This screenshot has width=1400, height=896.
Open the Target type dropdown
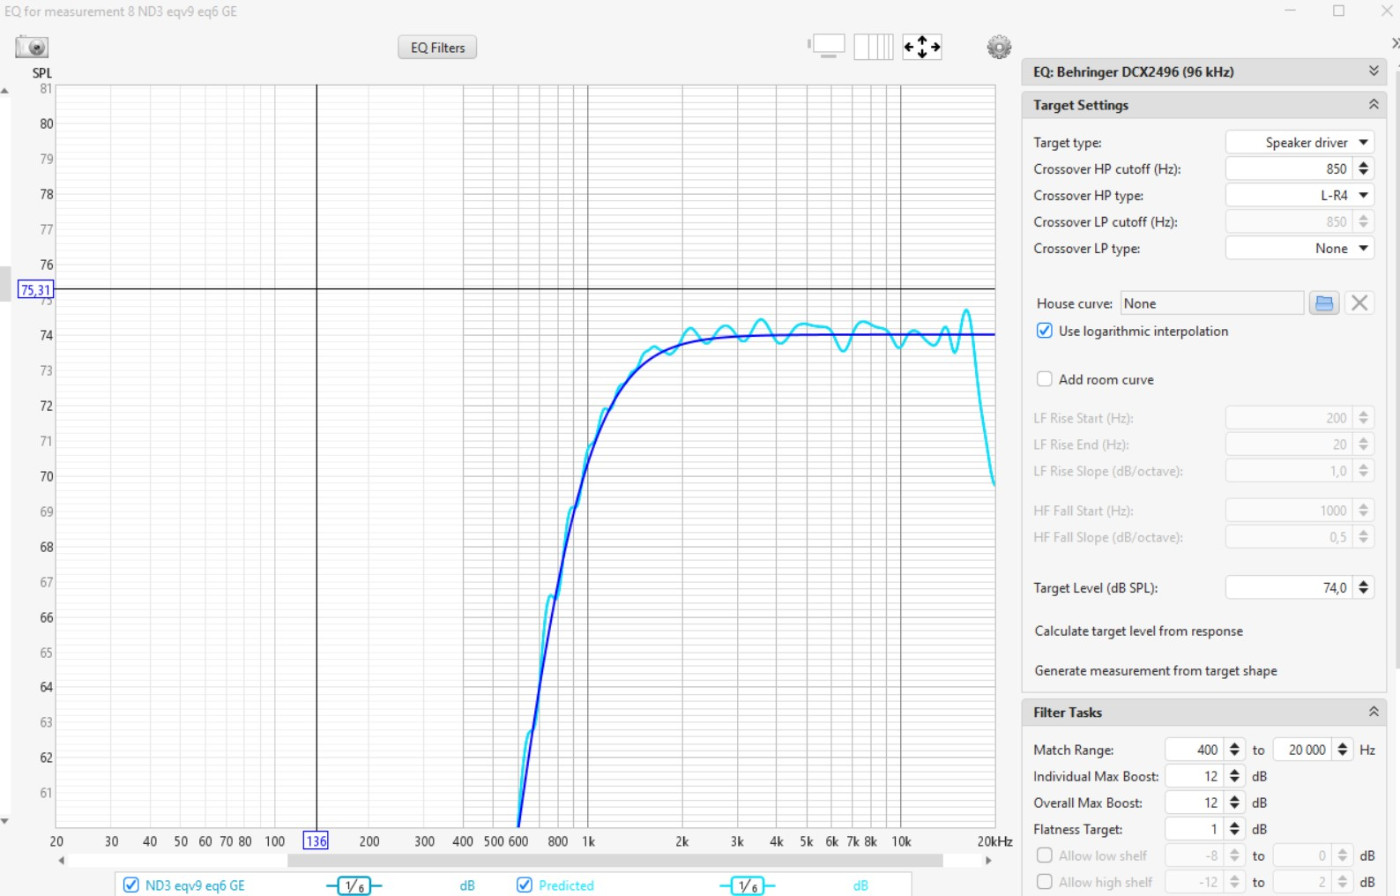[1299, 142]
